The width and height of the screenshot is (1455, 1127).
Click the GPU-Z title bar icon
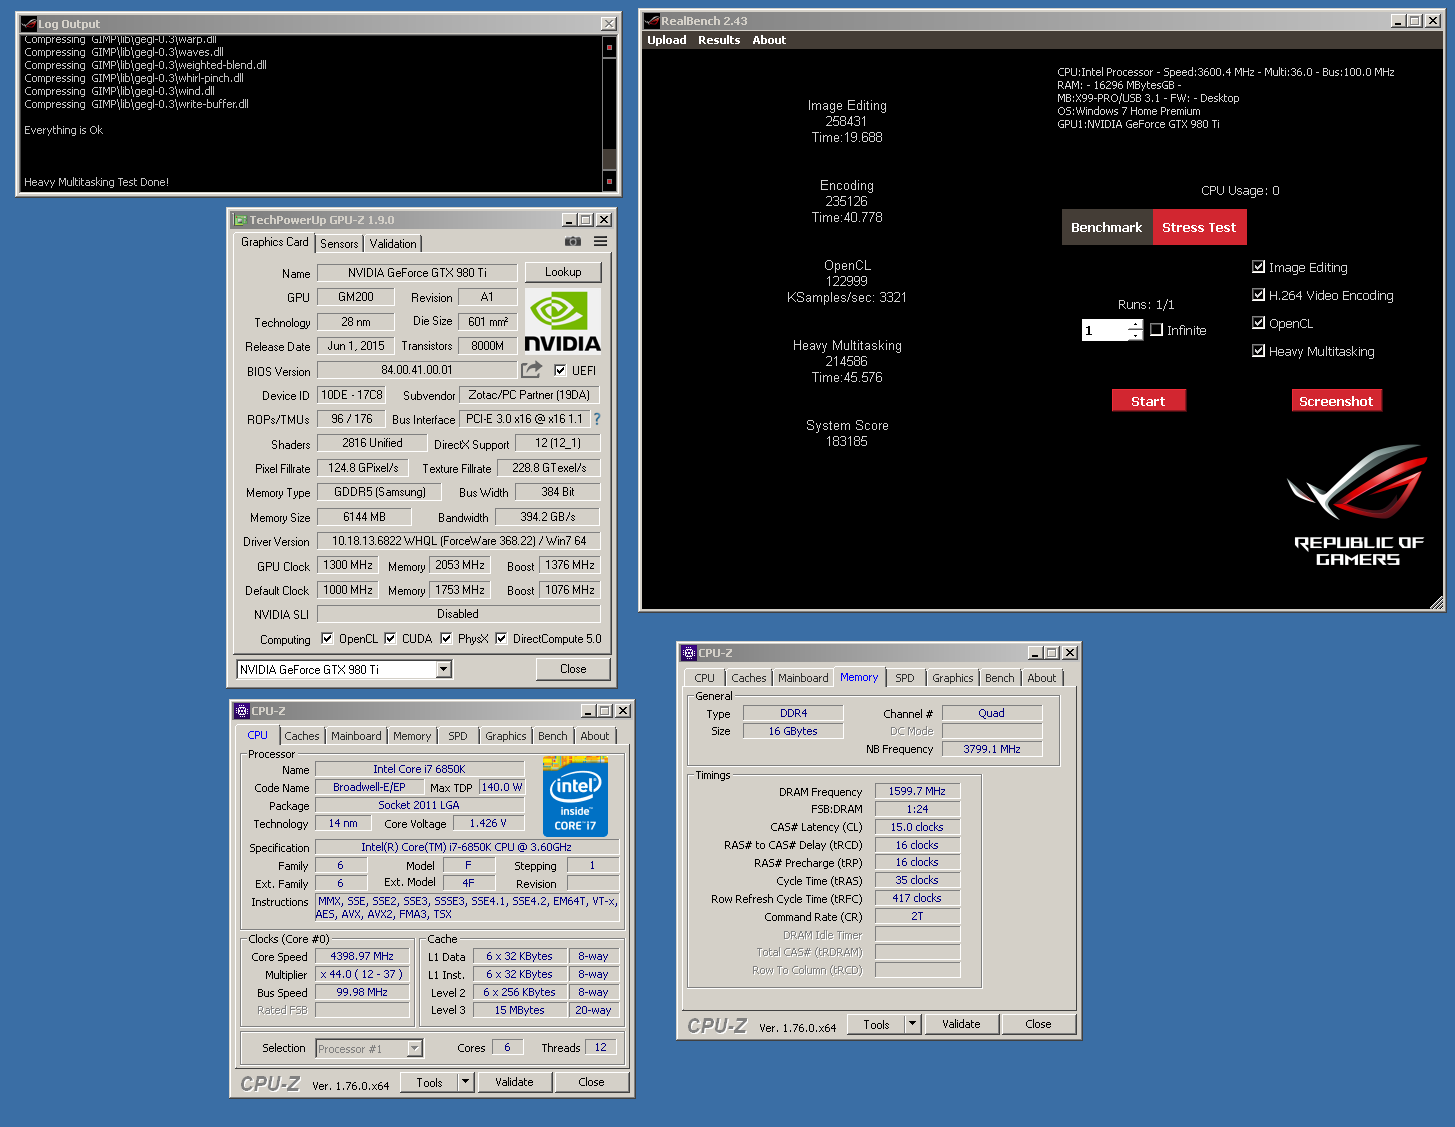click(240, 220)
